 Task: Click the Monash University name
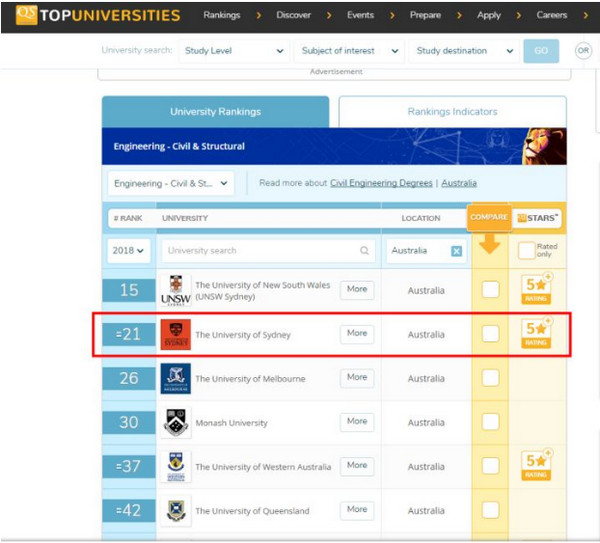pos(232,423)
